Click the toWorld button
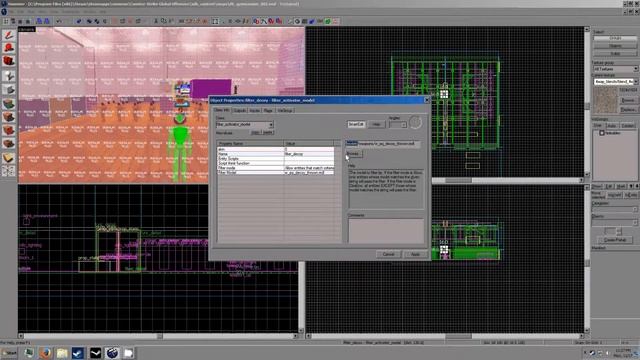The image size is (640, 360). [x=614, y=196]
